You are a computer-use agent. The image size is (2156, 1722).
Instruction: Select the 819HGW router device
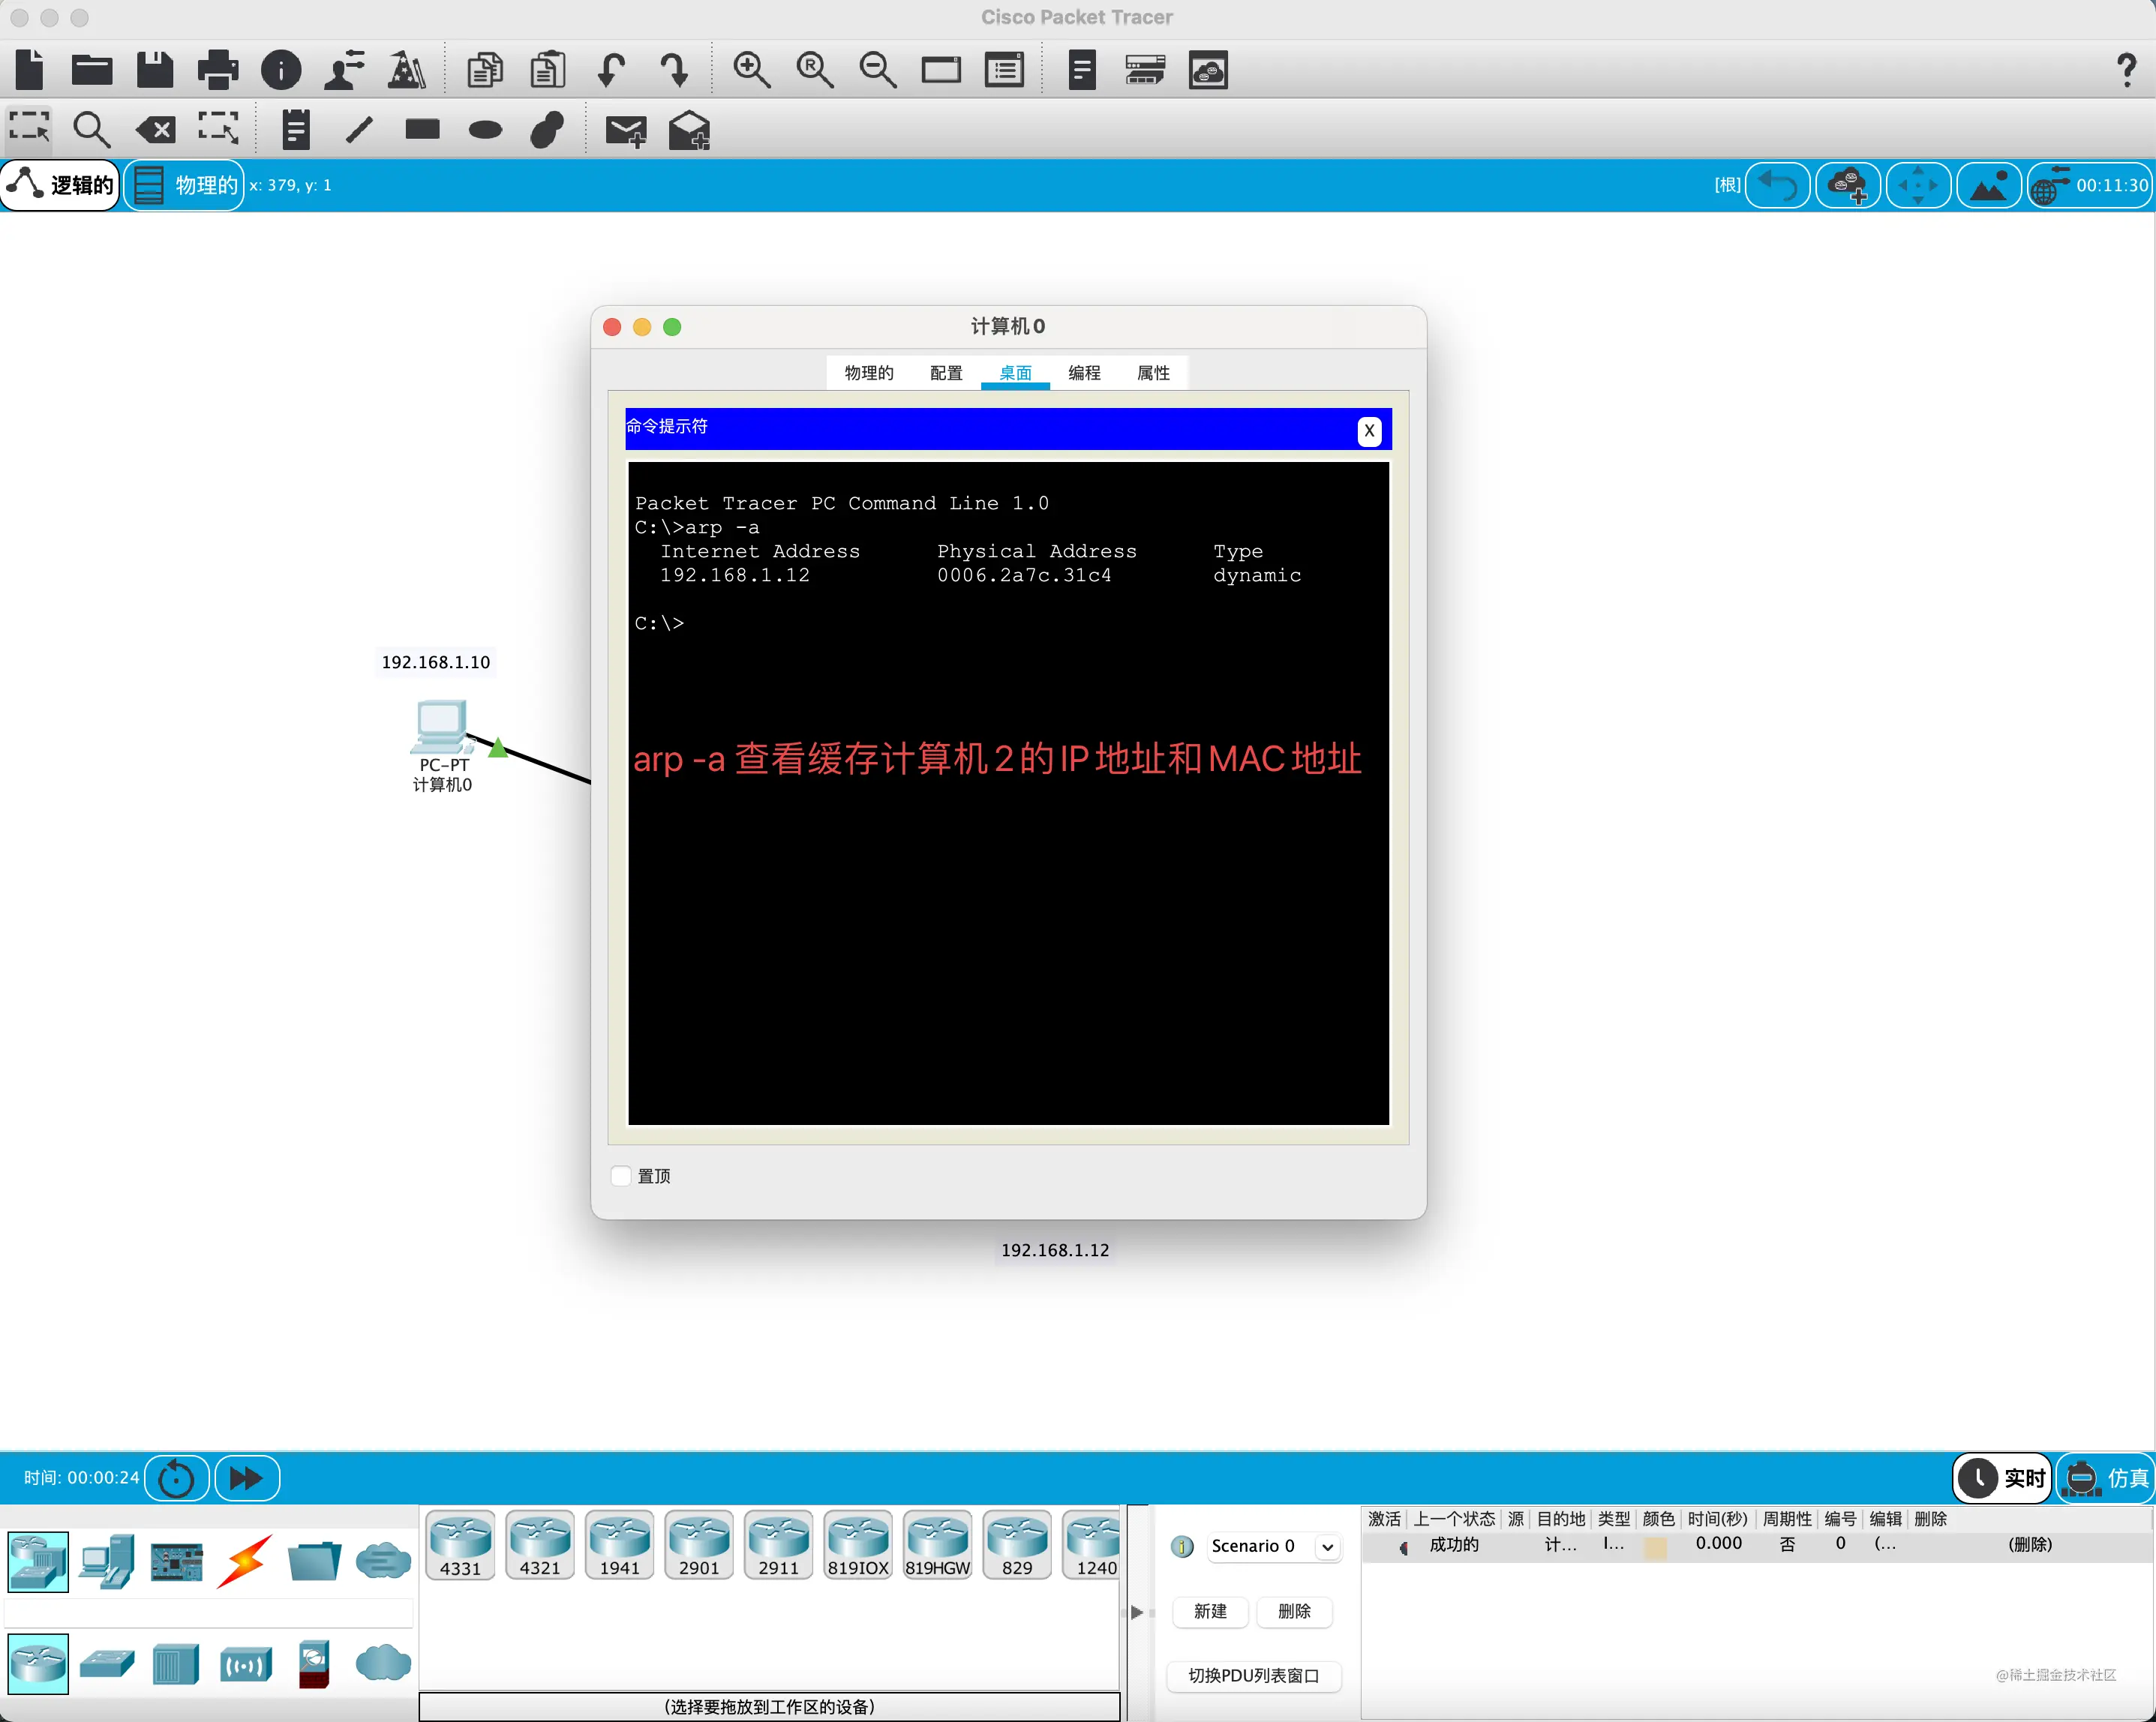[937, 1545]
